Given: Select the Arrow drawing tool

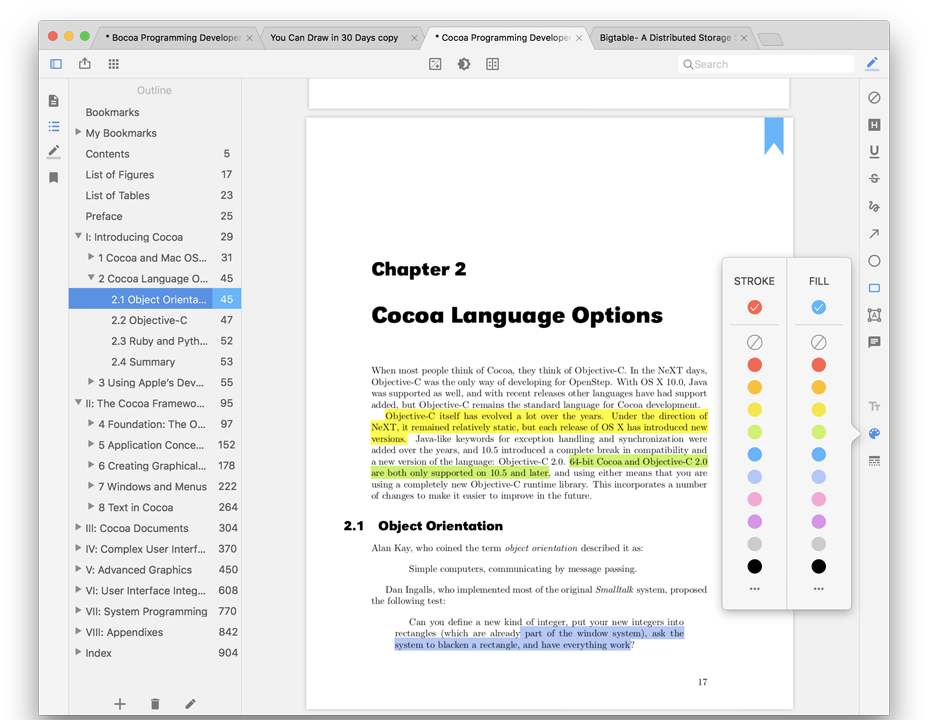Looking at the screenshot, I should [873, 233].
